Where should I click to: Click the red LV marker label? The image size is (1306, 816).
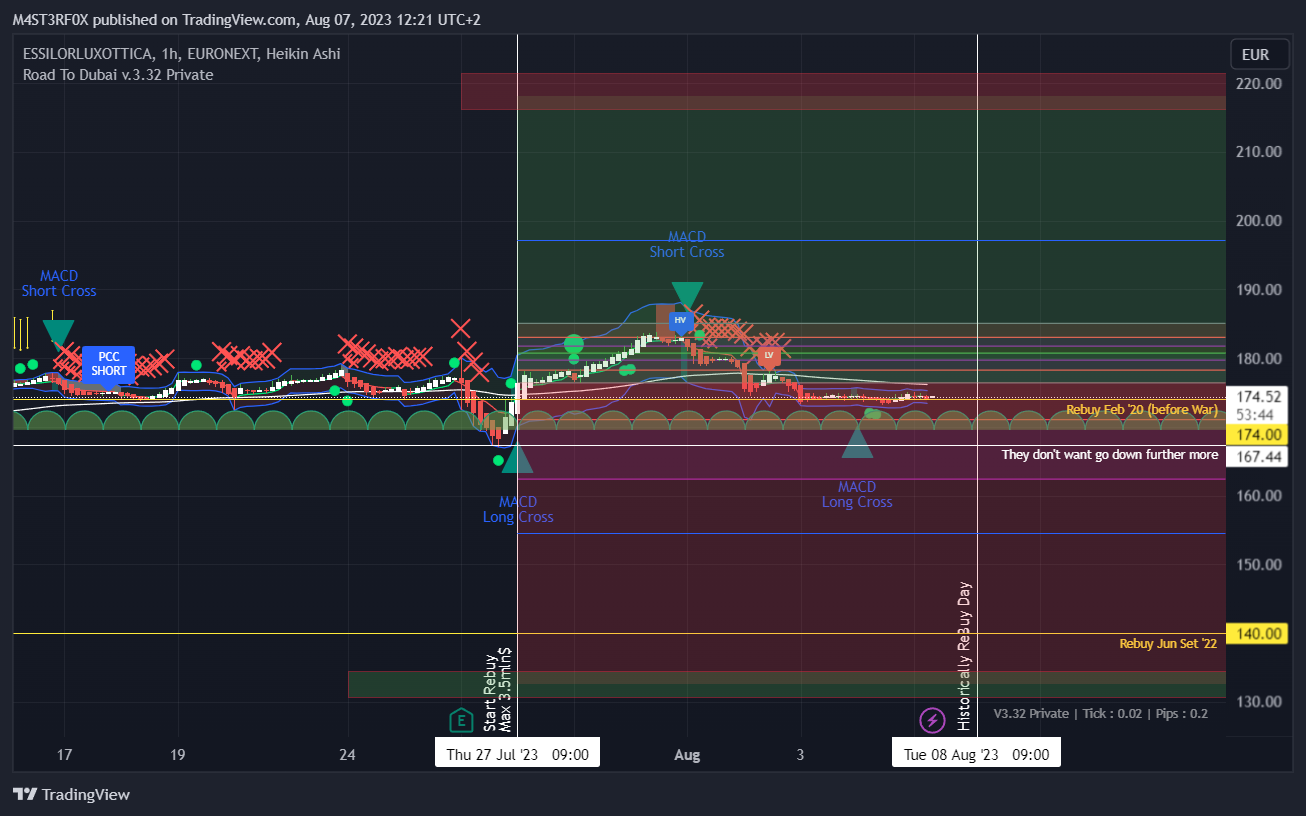tap(769, 356)
